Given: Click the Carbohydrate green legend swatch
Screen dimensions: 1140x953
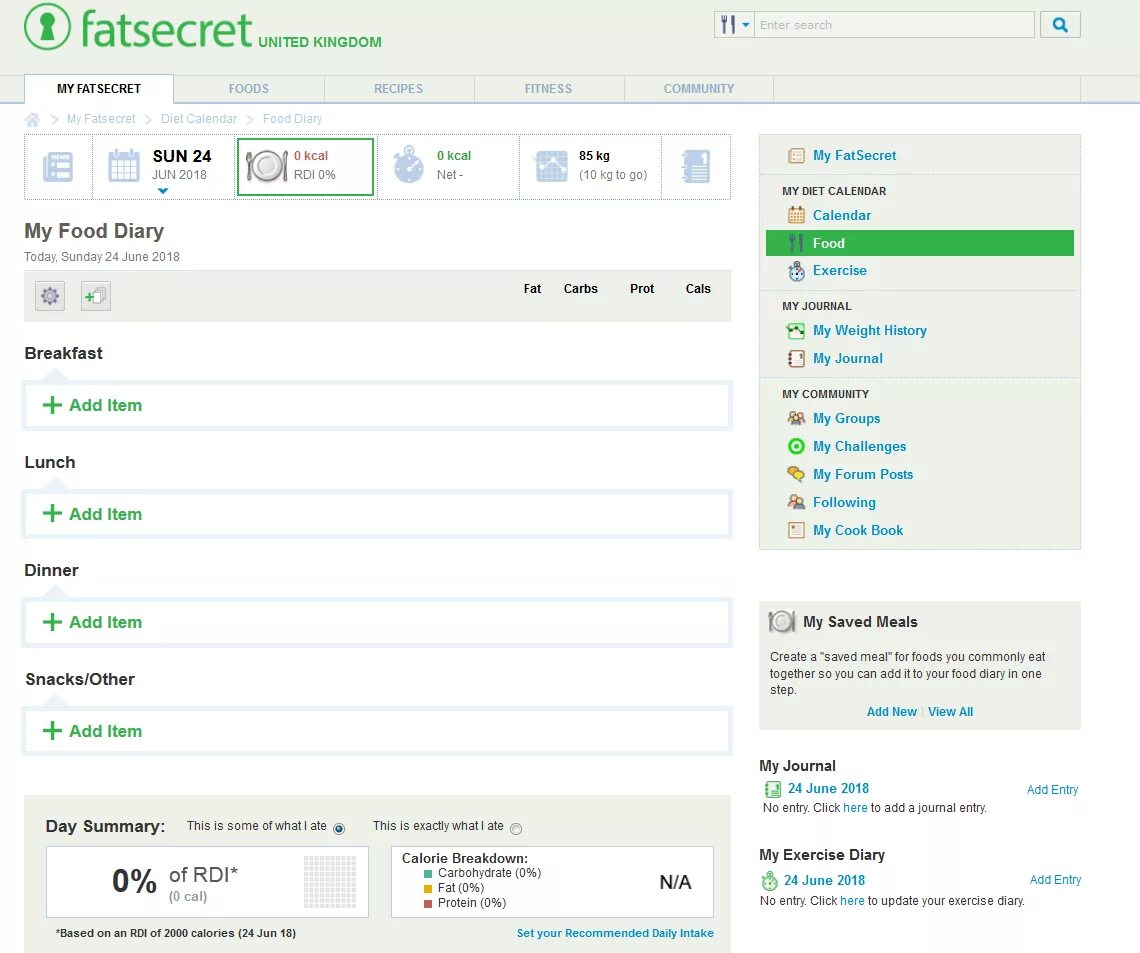Looking at the screenshot, I should pos(428,874).
